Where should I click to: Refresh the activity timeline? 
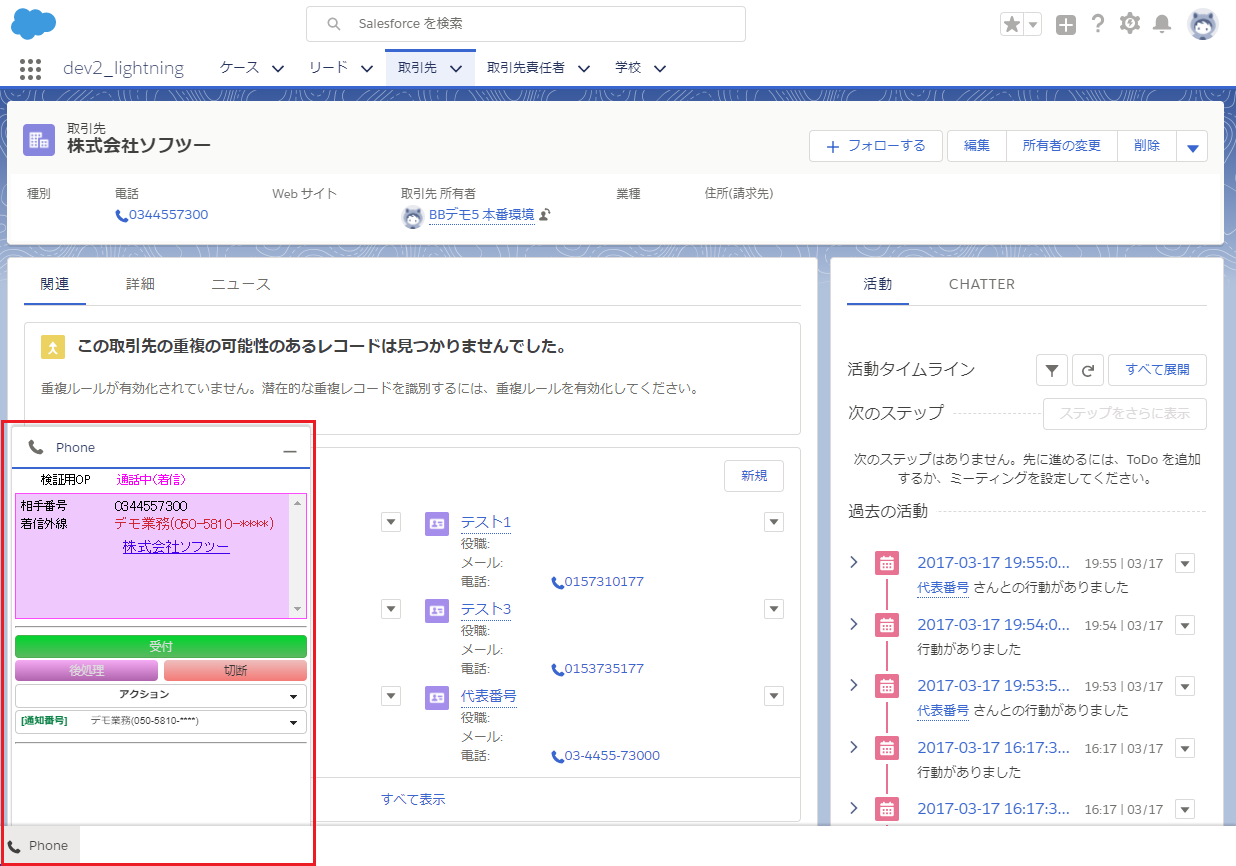click(x=1087, y=370)
